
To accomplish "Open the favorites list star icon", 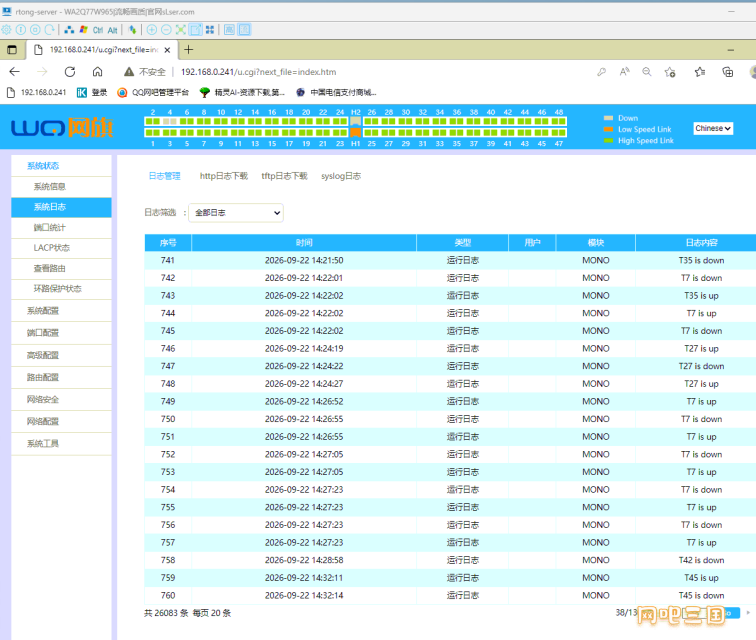I will coord(700,72).
